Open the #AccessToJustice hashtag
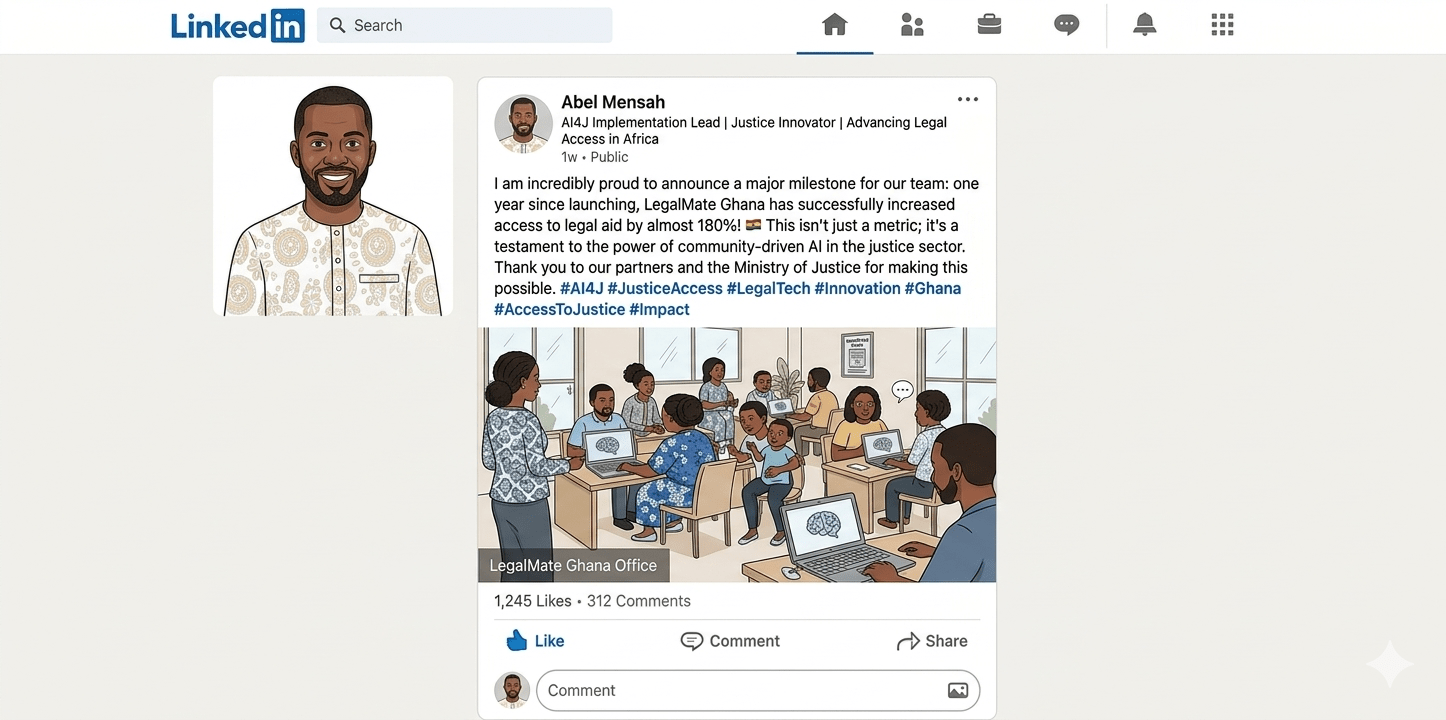 [559, 309]
